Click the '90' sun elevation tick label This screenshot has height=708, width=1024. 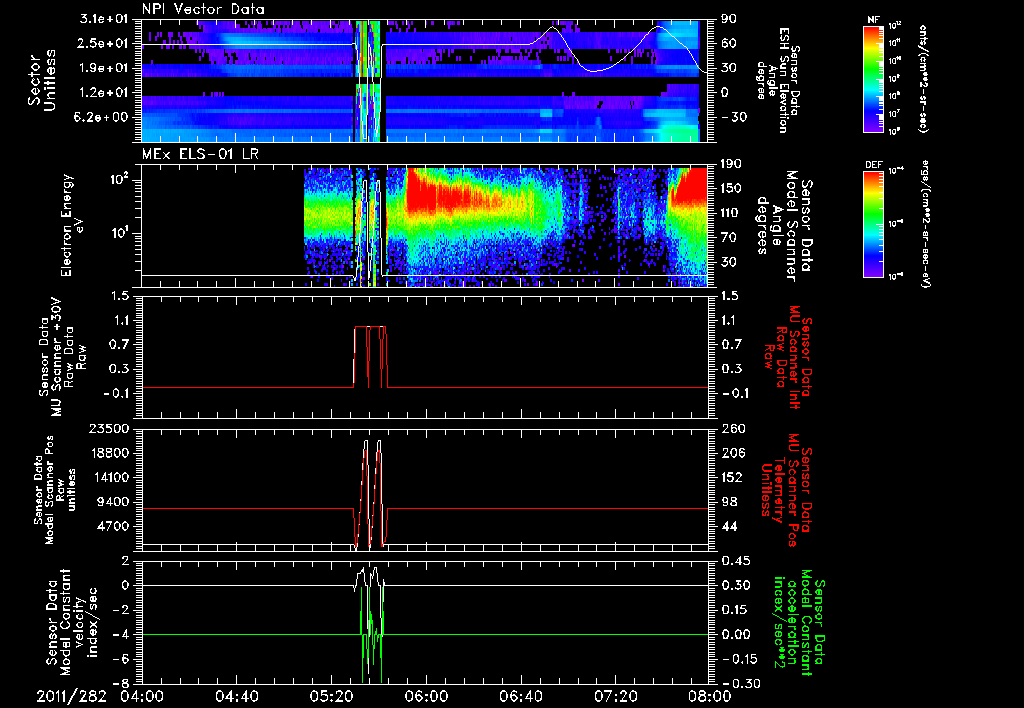[729, 19]
